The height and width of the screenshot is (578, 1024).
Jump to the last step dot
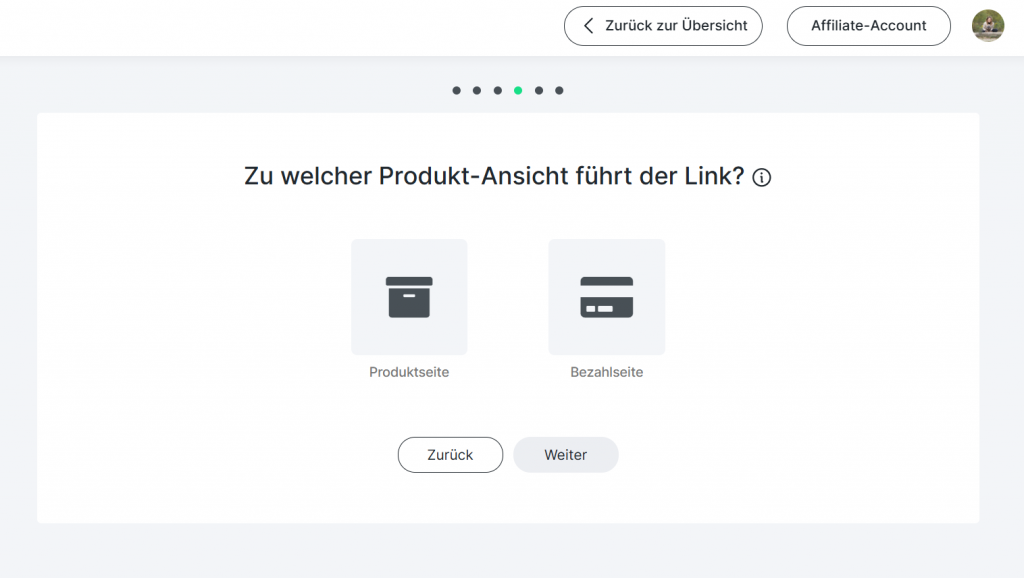tap(559, 91)
